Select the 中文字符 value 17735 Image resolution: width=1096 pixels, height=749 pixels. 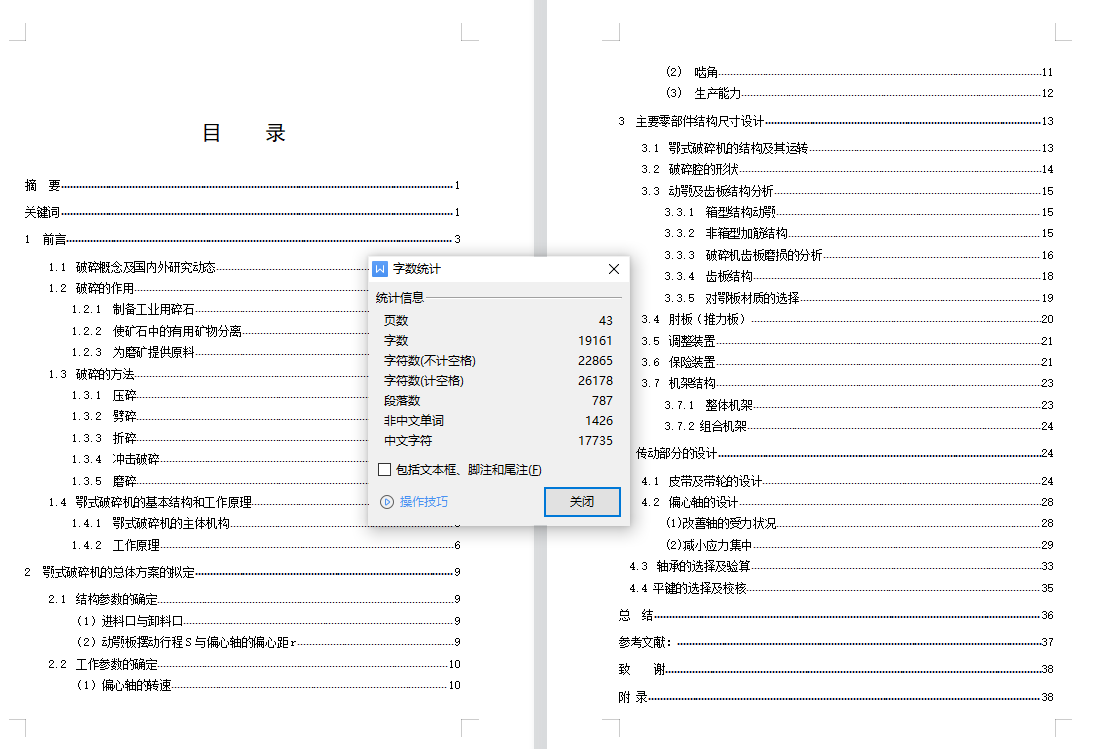[595, 441]
